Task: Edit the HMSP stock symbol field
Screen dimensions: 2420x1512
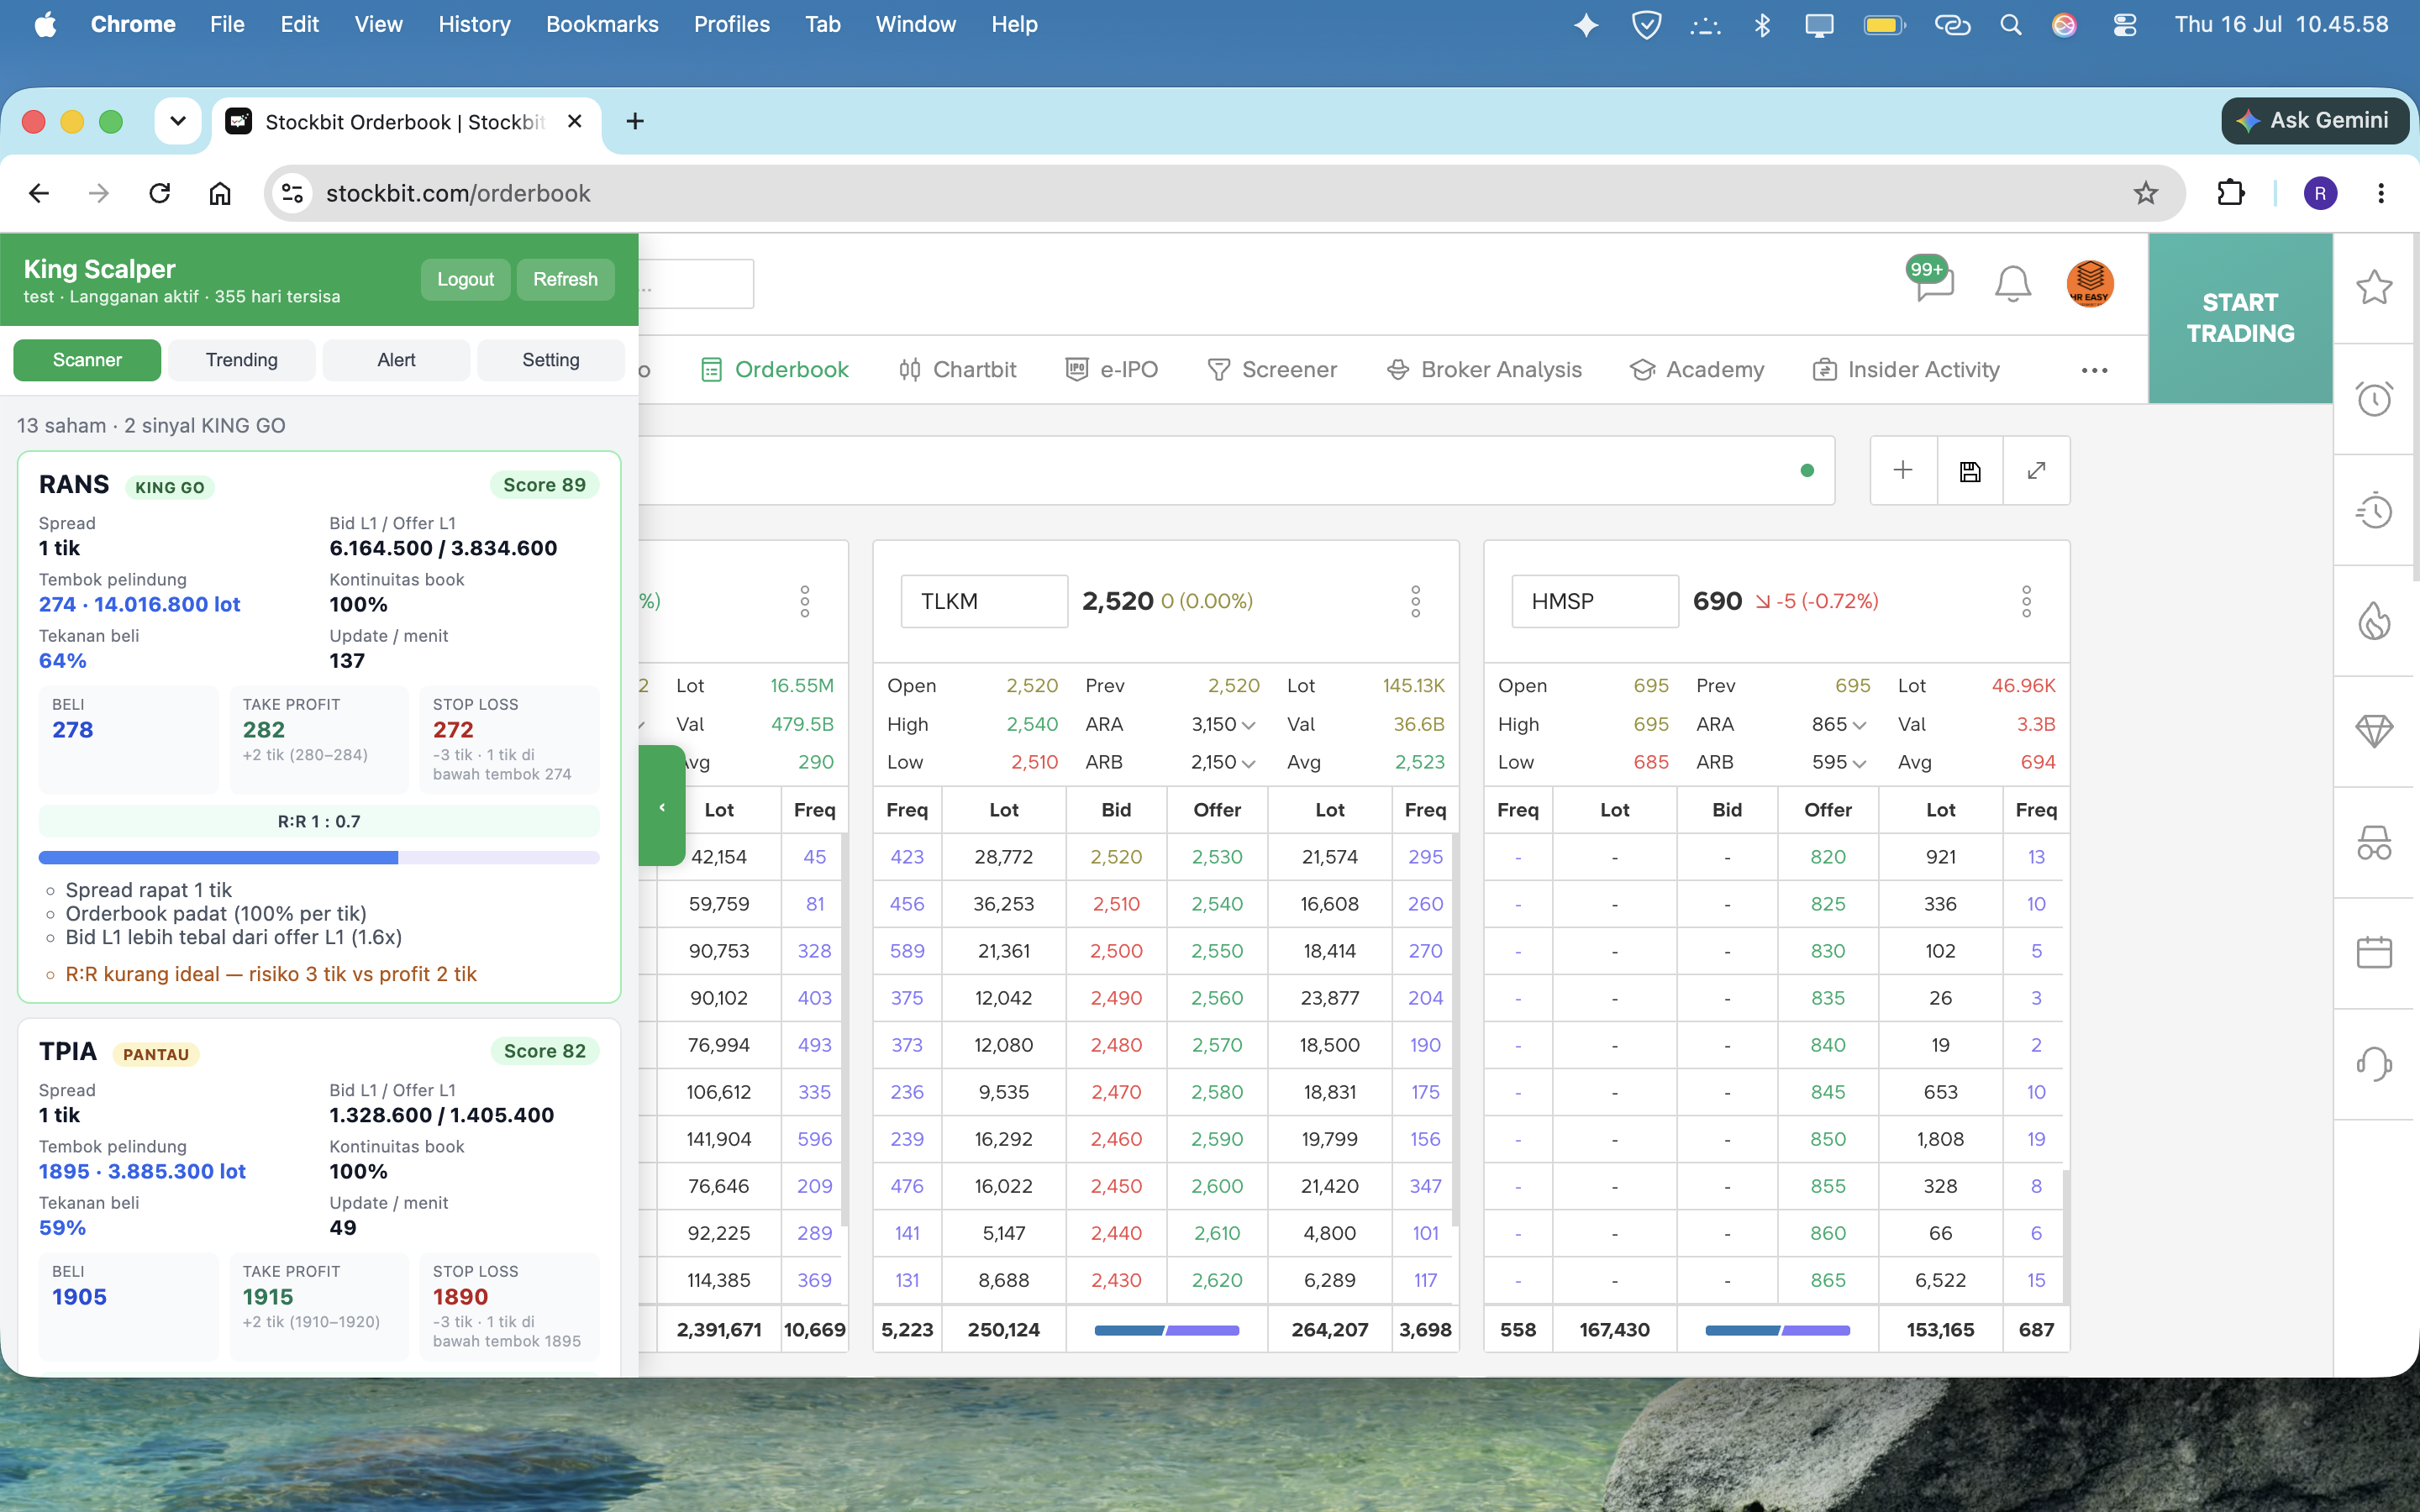Action: click(x=1595, y=601)
